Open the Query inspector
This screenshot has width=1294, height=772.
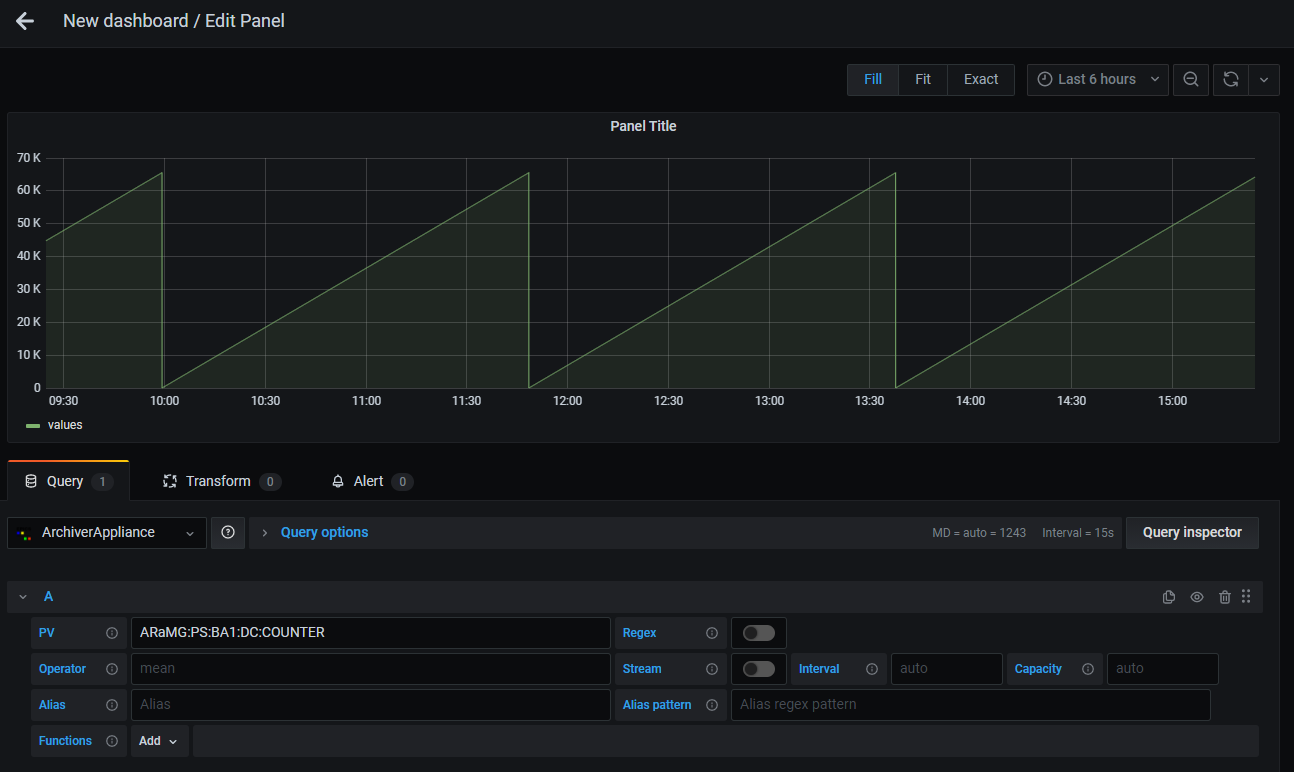[1192, 532]
